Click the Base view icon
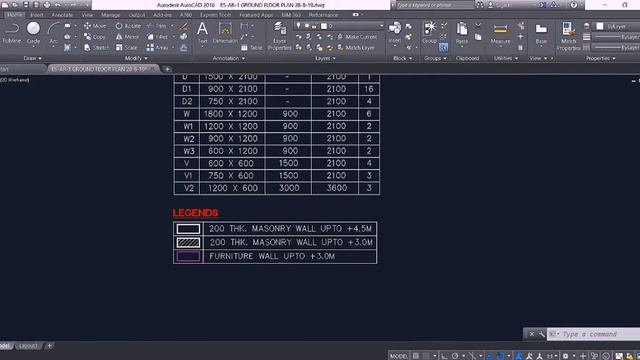The height and width of the screenshot is (360, 640). [541, 33]
